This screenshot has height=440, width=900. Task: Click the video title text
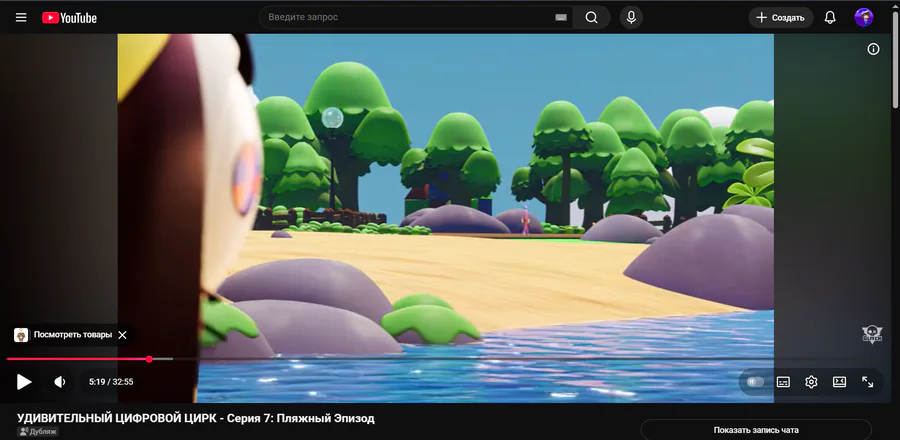196,418
